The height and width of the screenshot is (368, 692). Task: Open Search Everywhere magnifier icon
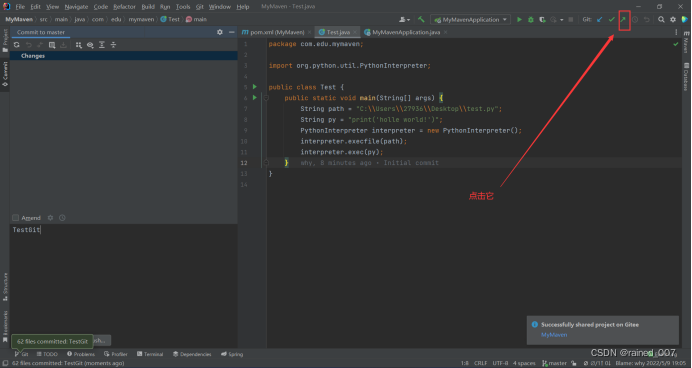point(661,19)
